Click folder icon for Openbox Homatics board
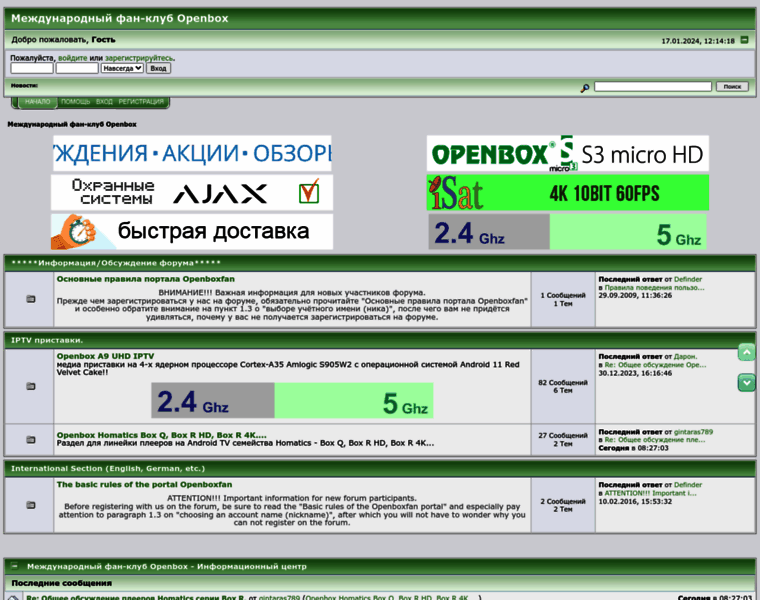 [x=31, y=440]
